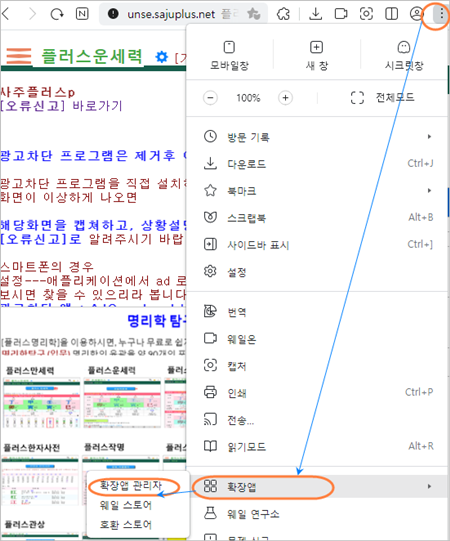The width and height of the screenshot is (450, 541).
Task: Expand the 북마크 submenu arrow
Action: pyautogui.click(x=430, y=190)
